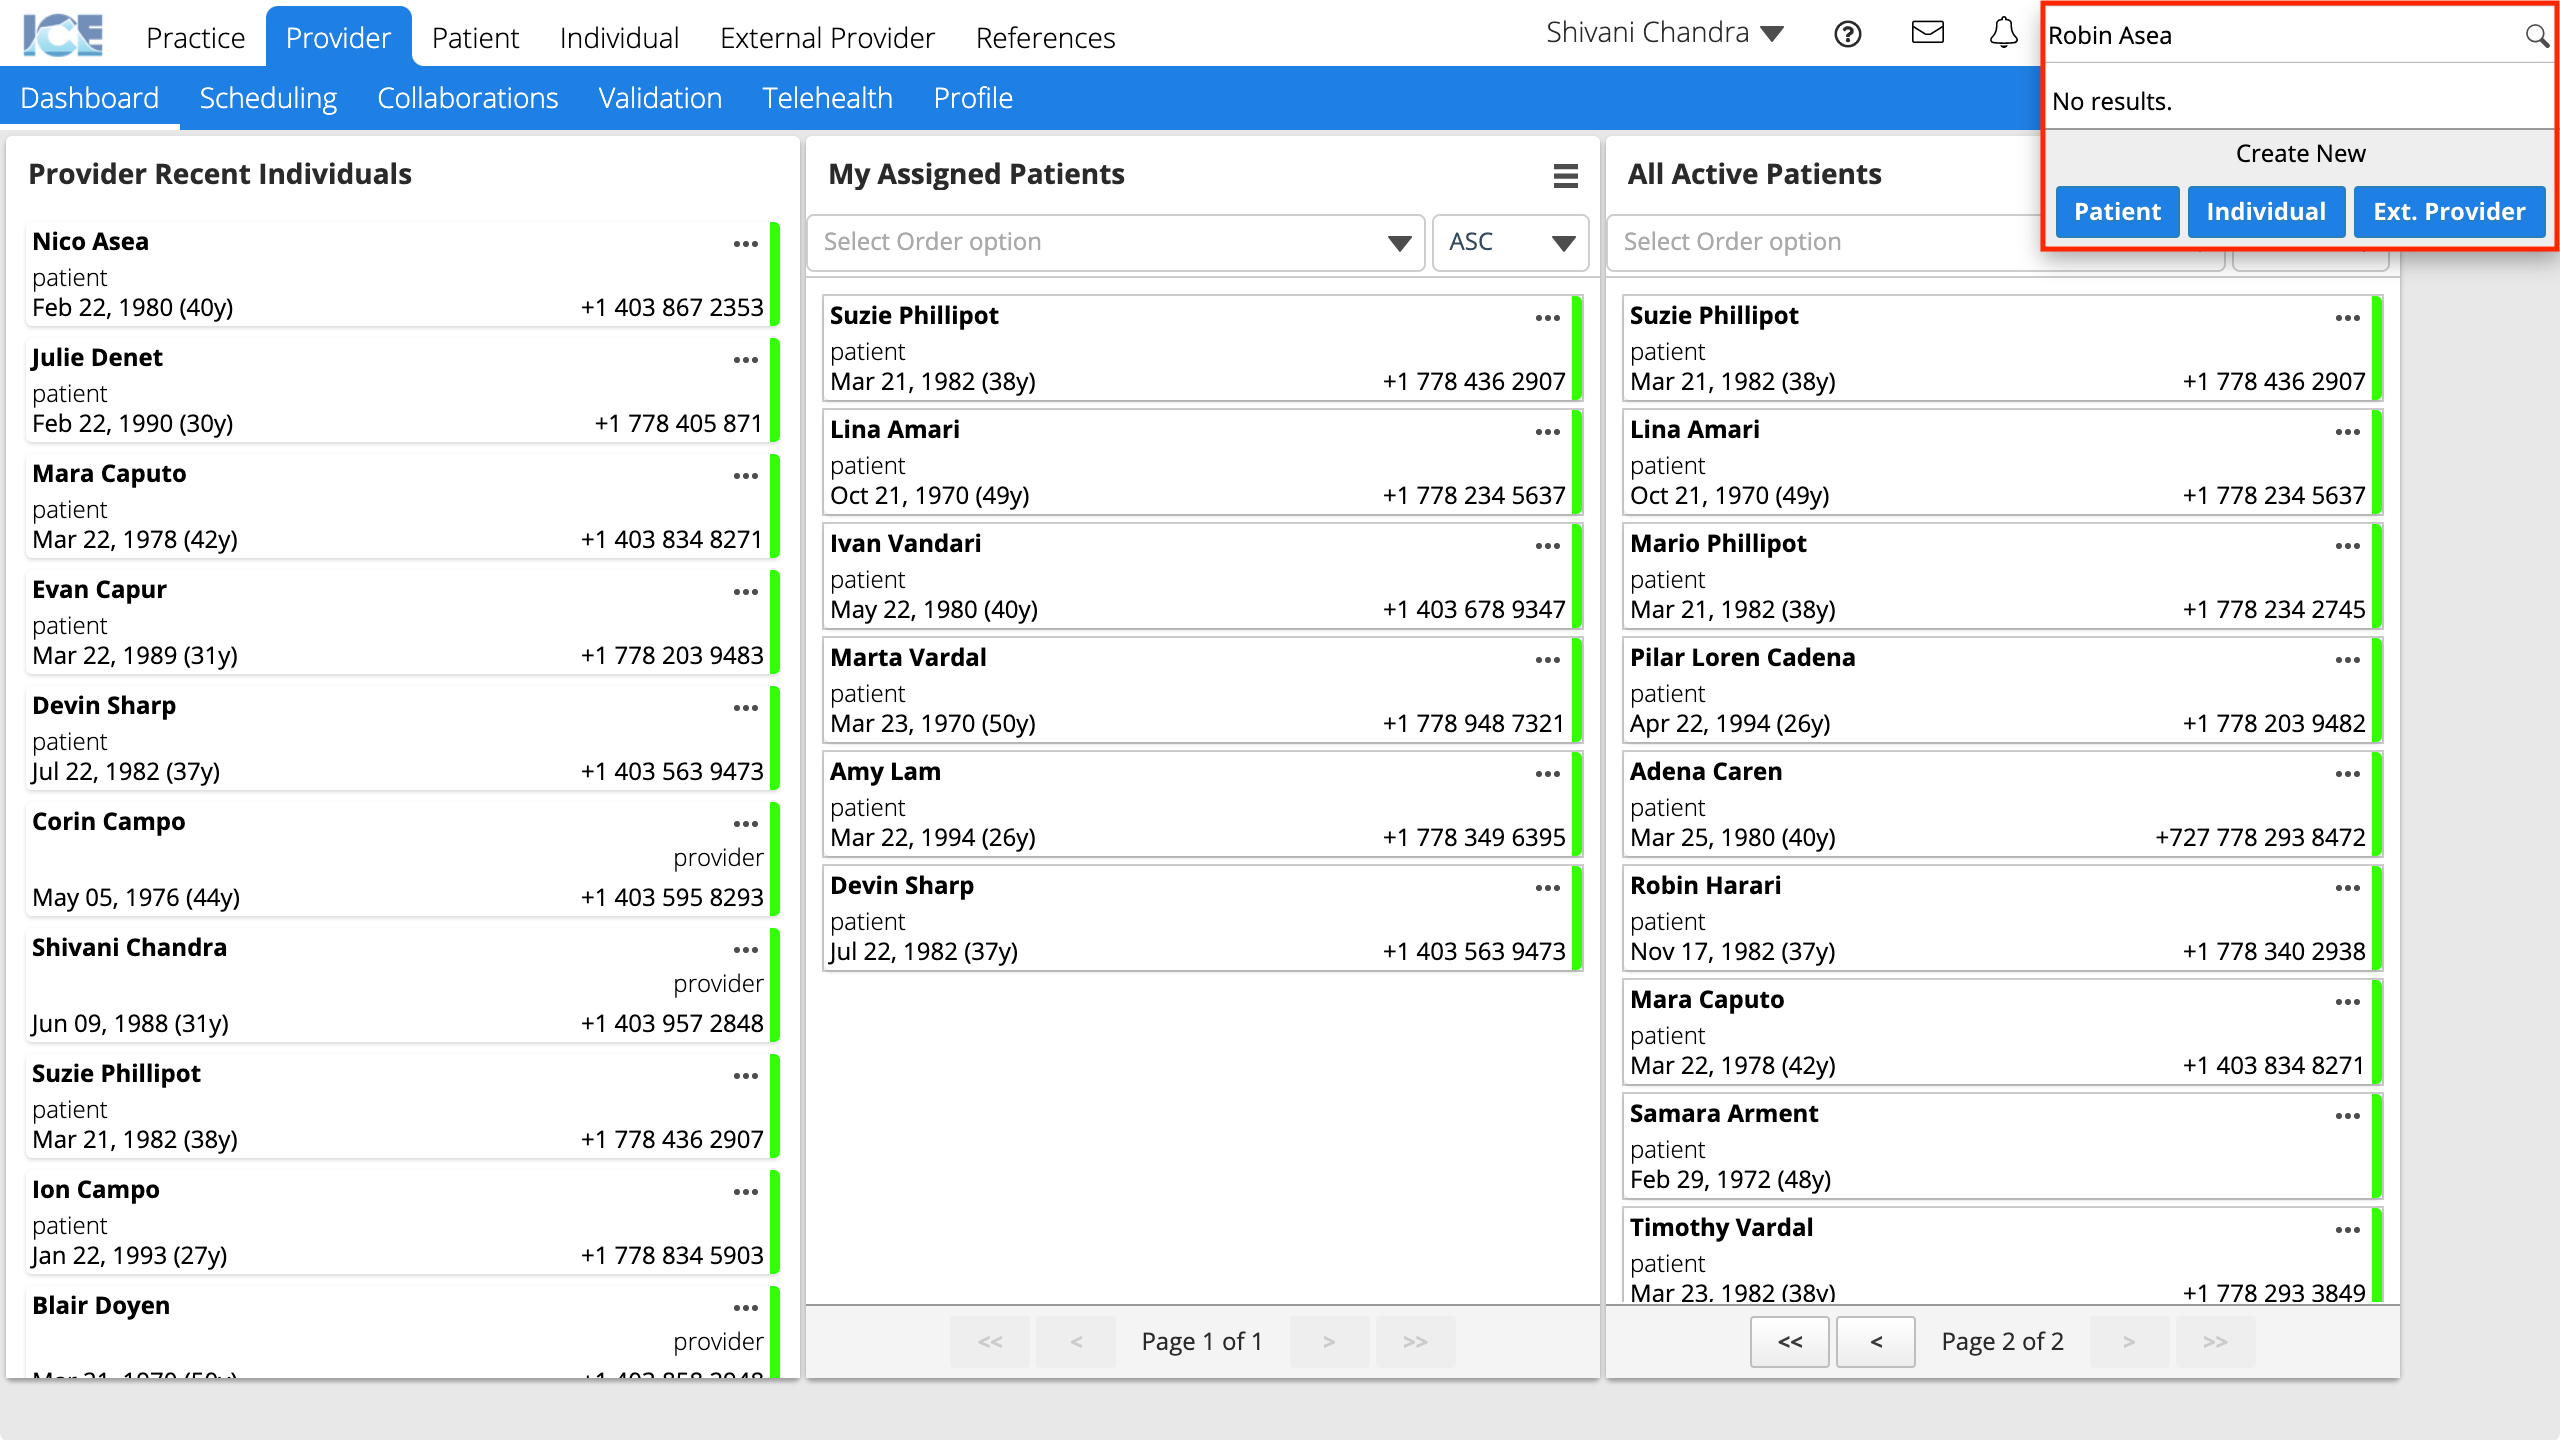The width and height of the screenshot is (2560, 1440).
Task: Switch to the Patient tab
Action: [x=475, y=38]
